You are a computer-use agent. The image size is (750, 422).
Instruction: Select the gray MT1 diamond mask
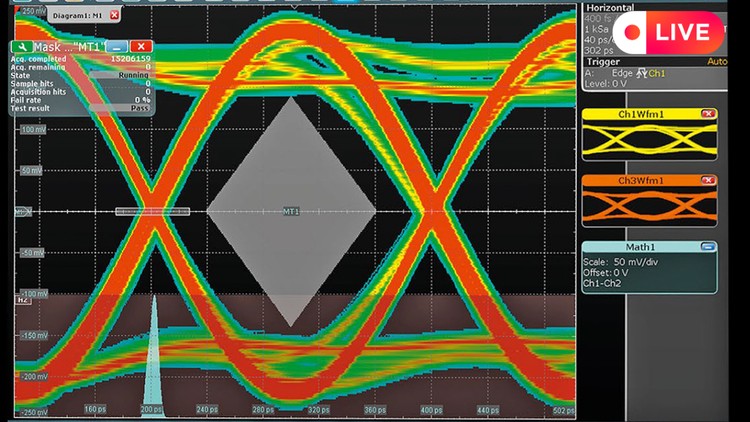tap(291, 211)
